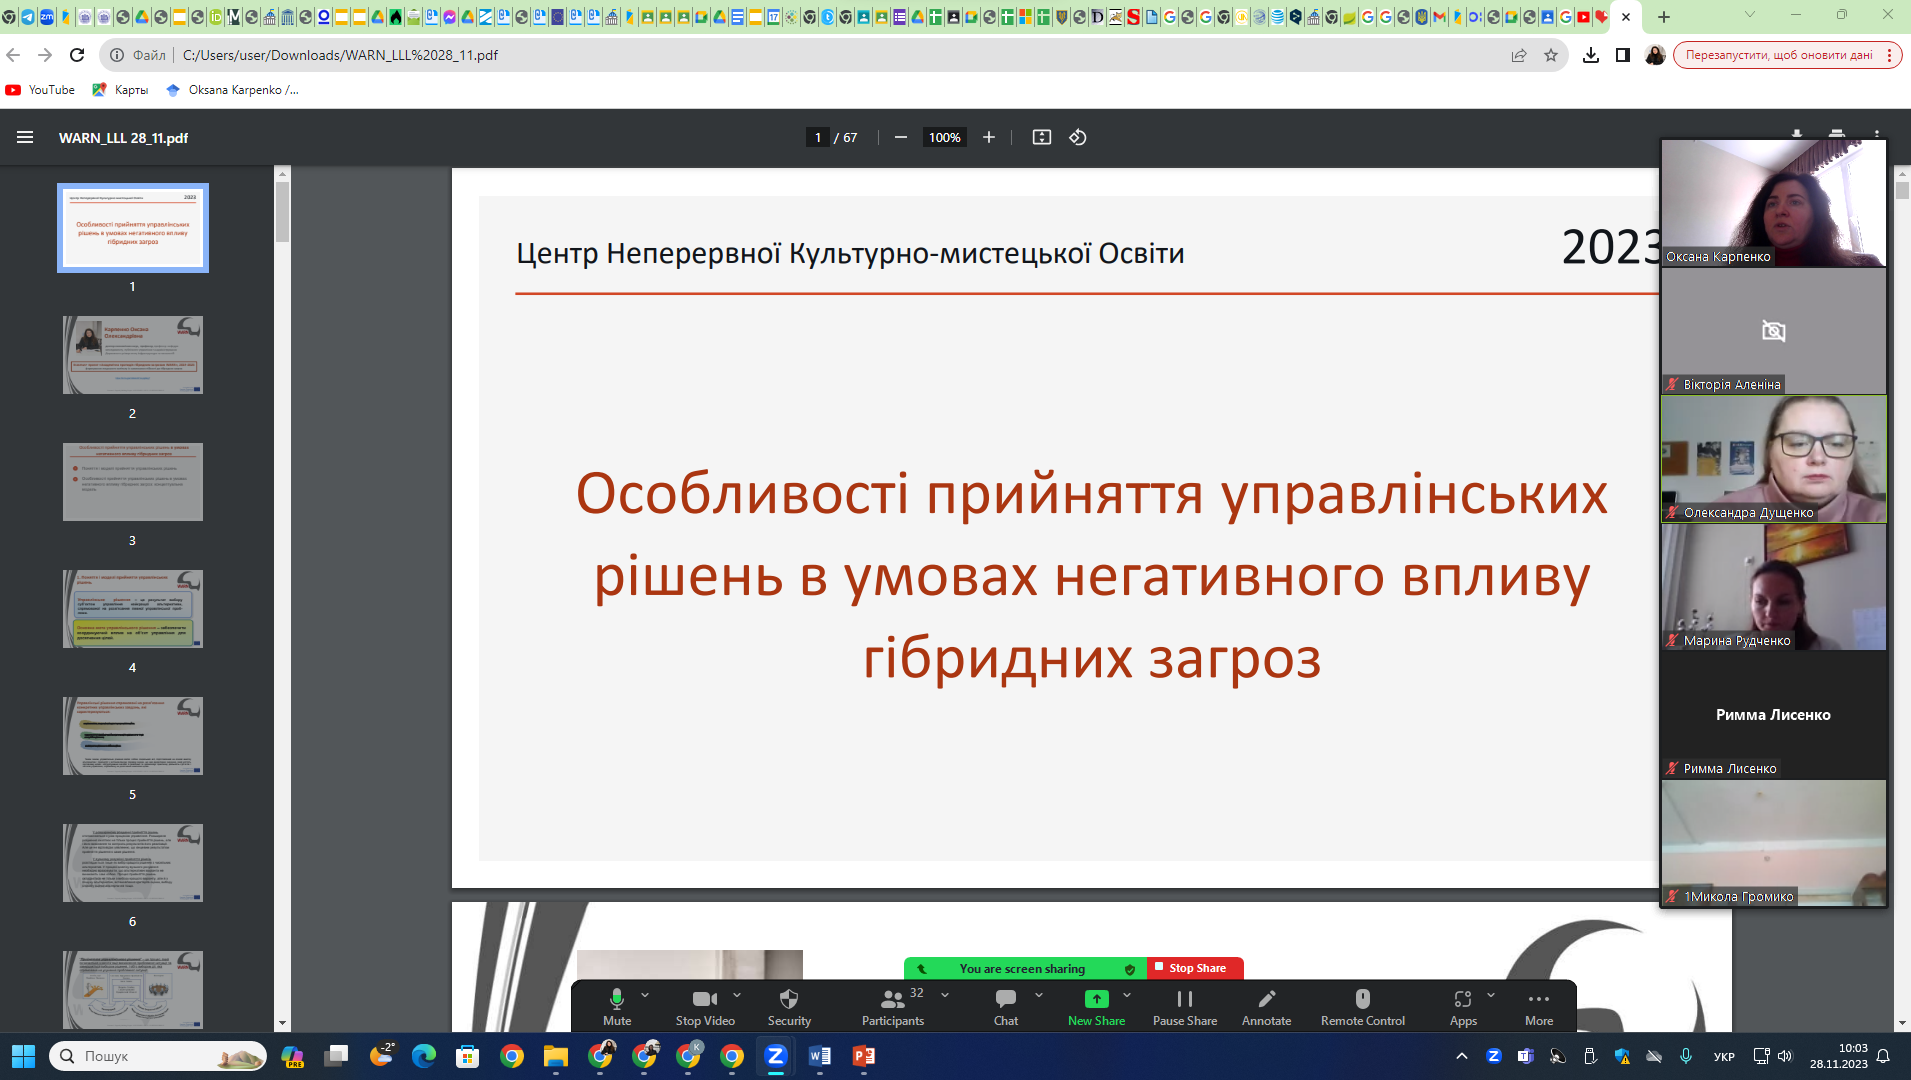1911x1080 pixels.
Task: Click the fit to page icon
Action: tap(1042, 138)
